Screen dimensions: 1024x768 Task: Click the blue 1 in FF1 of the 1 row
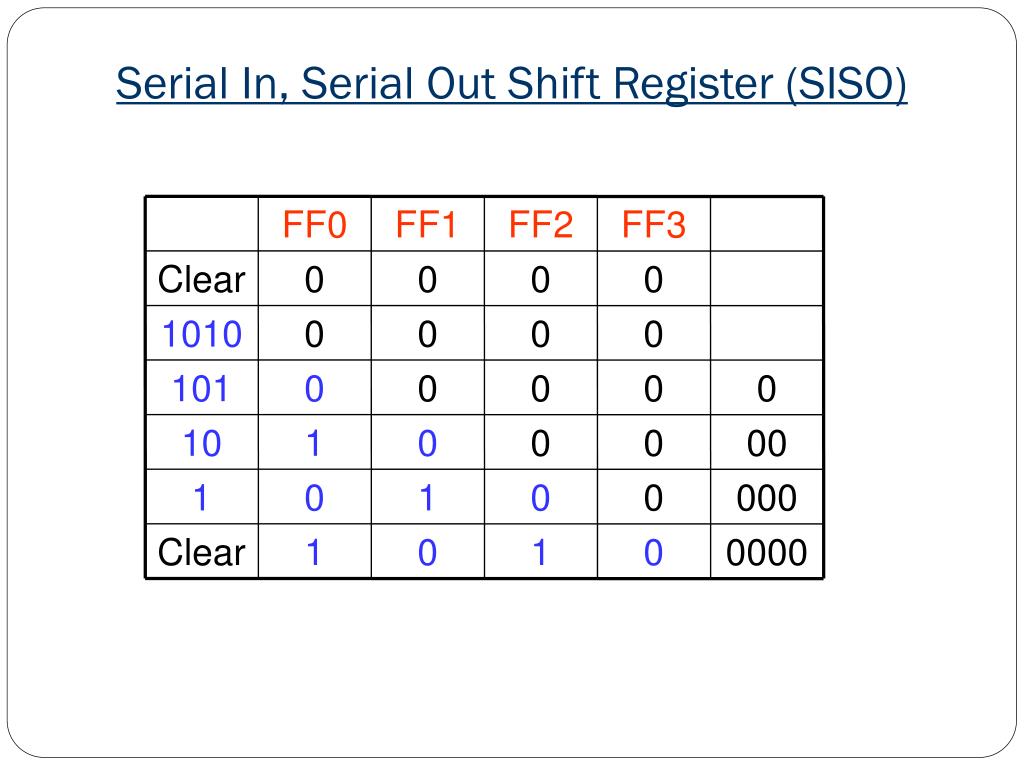[426, 498]
